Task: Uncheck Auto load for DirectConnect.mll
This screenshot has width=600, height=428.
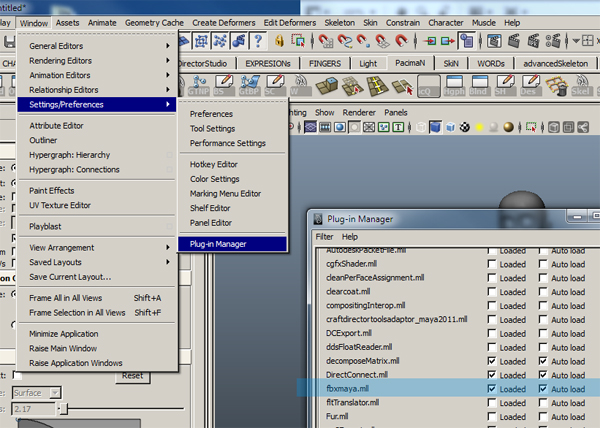Action: [543, 374]
